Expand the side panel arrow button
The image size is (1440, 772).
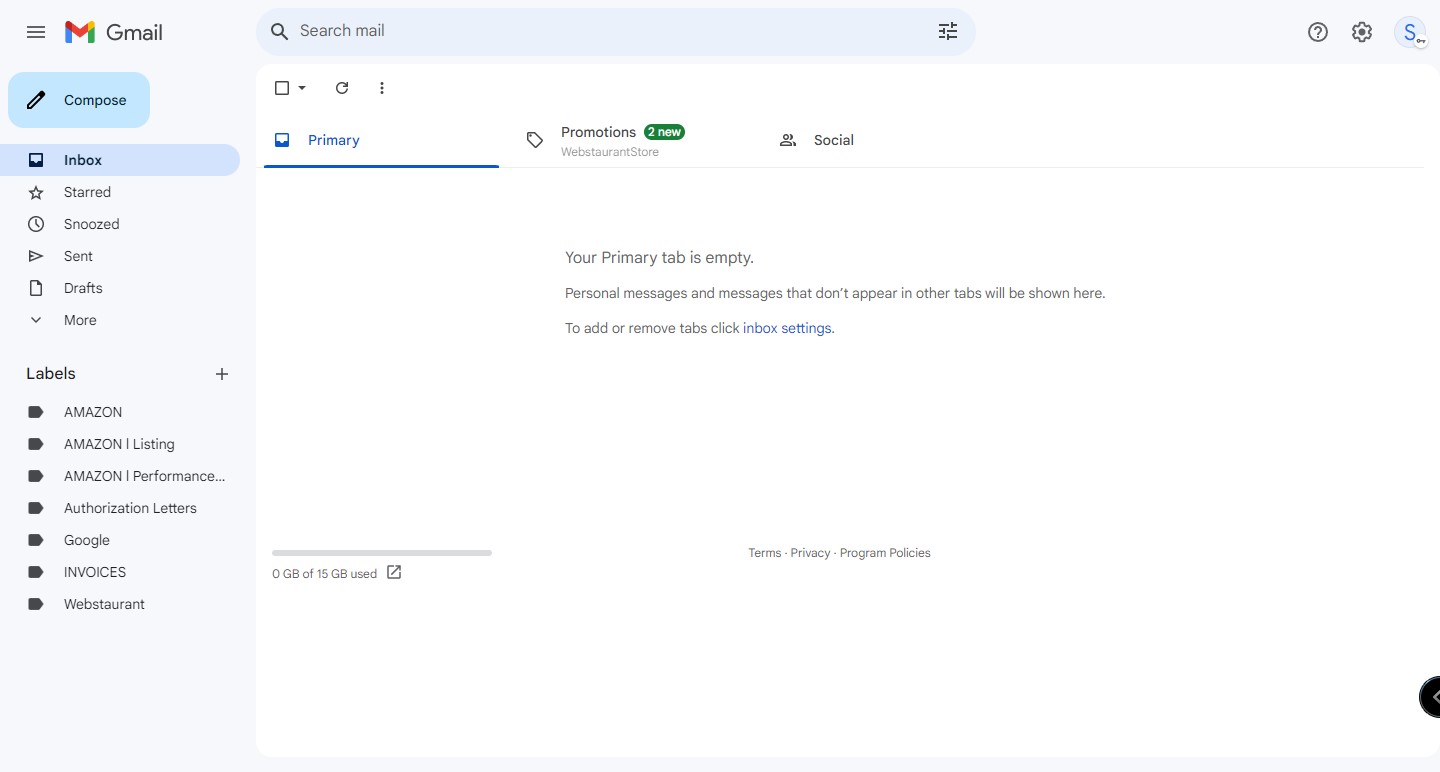pyautogui.click(x=1431, y=697)
